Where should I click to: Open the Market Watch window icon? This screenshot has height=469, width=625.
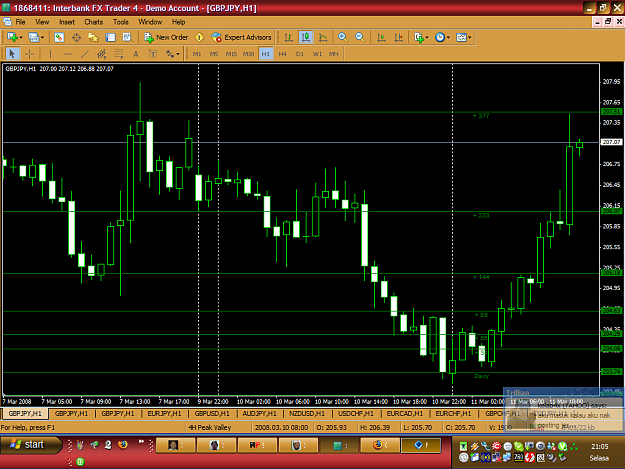point(59,37)
